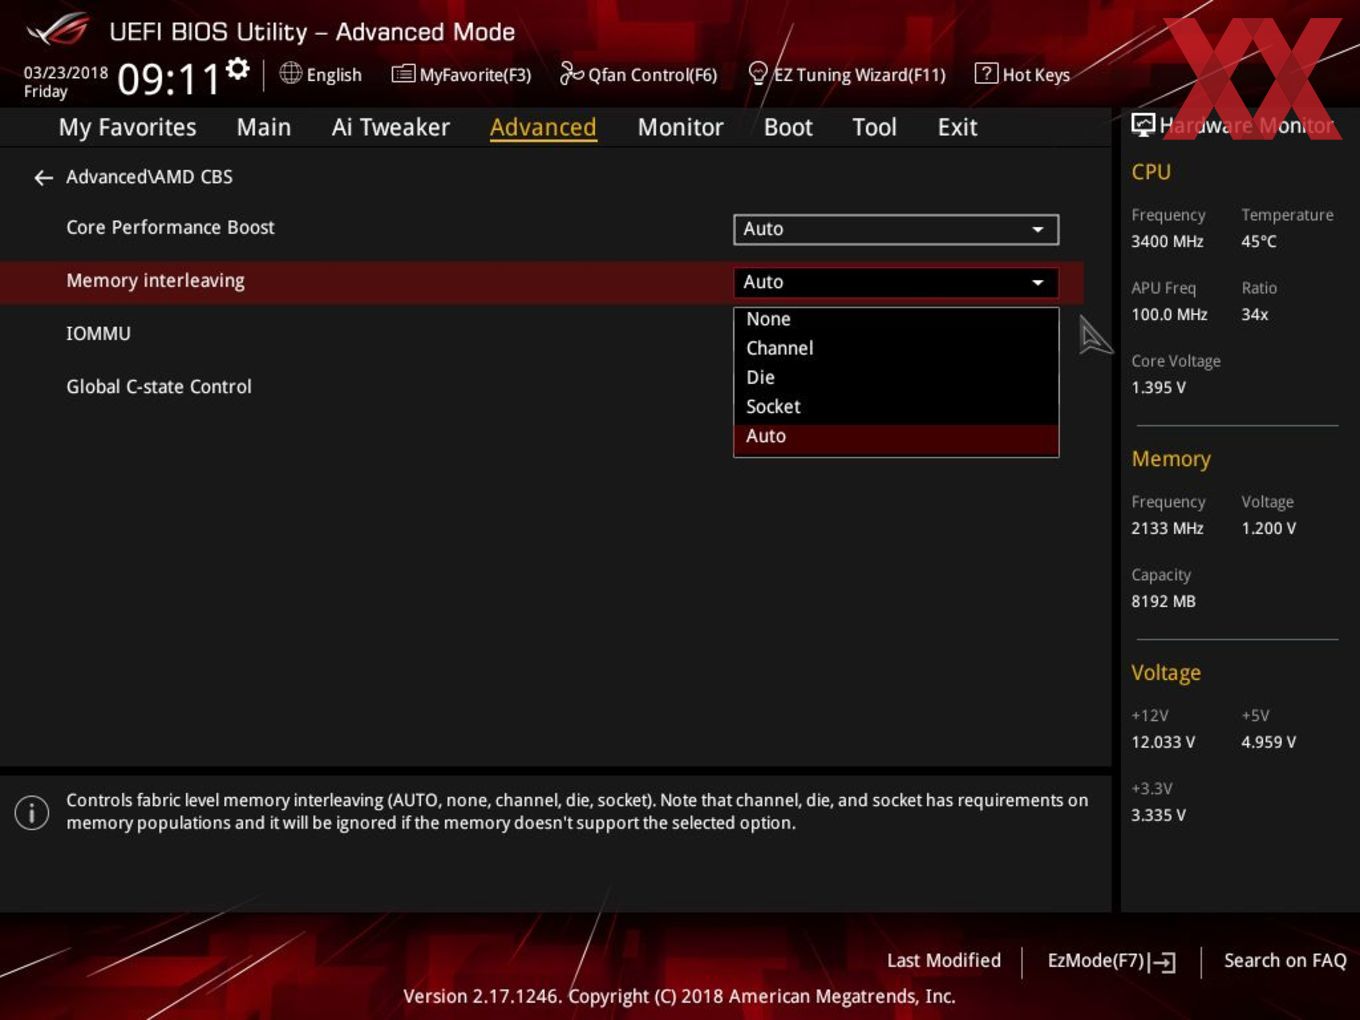This screenshot has width=1360, height=1020.
Task: Select the Advanced tab
Action: 543,128
